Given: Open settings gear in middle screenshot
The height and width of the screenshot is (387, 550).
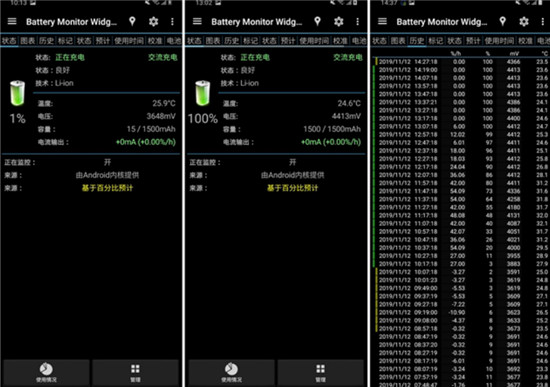Looking at the screenshot, I should (x=338, y=22).
